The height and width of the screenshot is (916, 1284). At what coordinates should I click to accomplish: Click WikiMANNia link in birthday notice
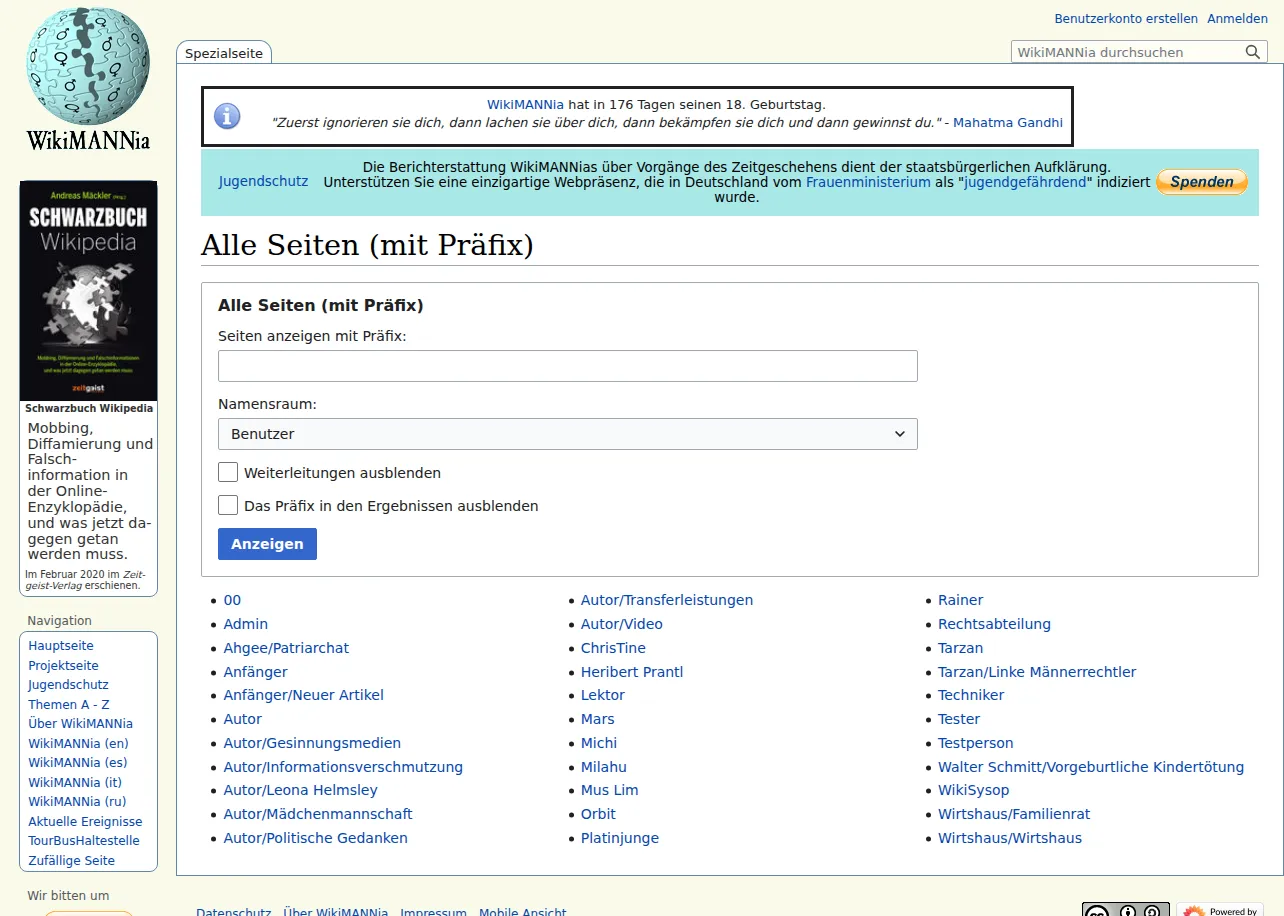[525, 104]
